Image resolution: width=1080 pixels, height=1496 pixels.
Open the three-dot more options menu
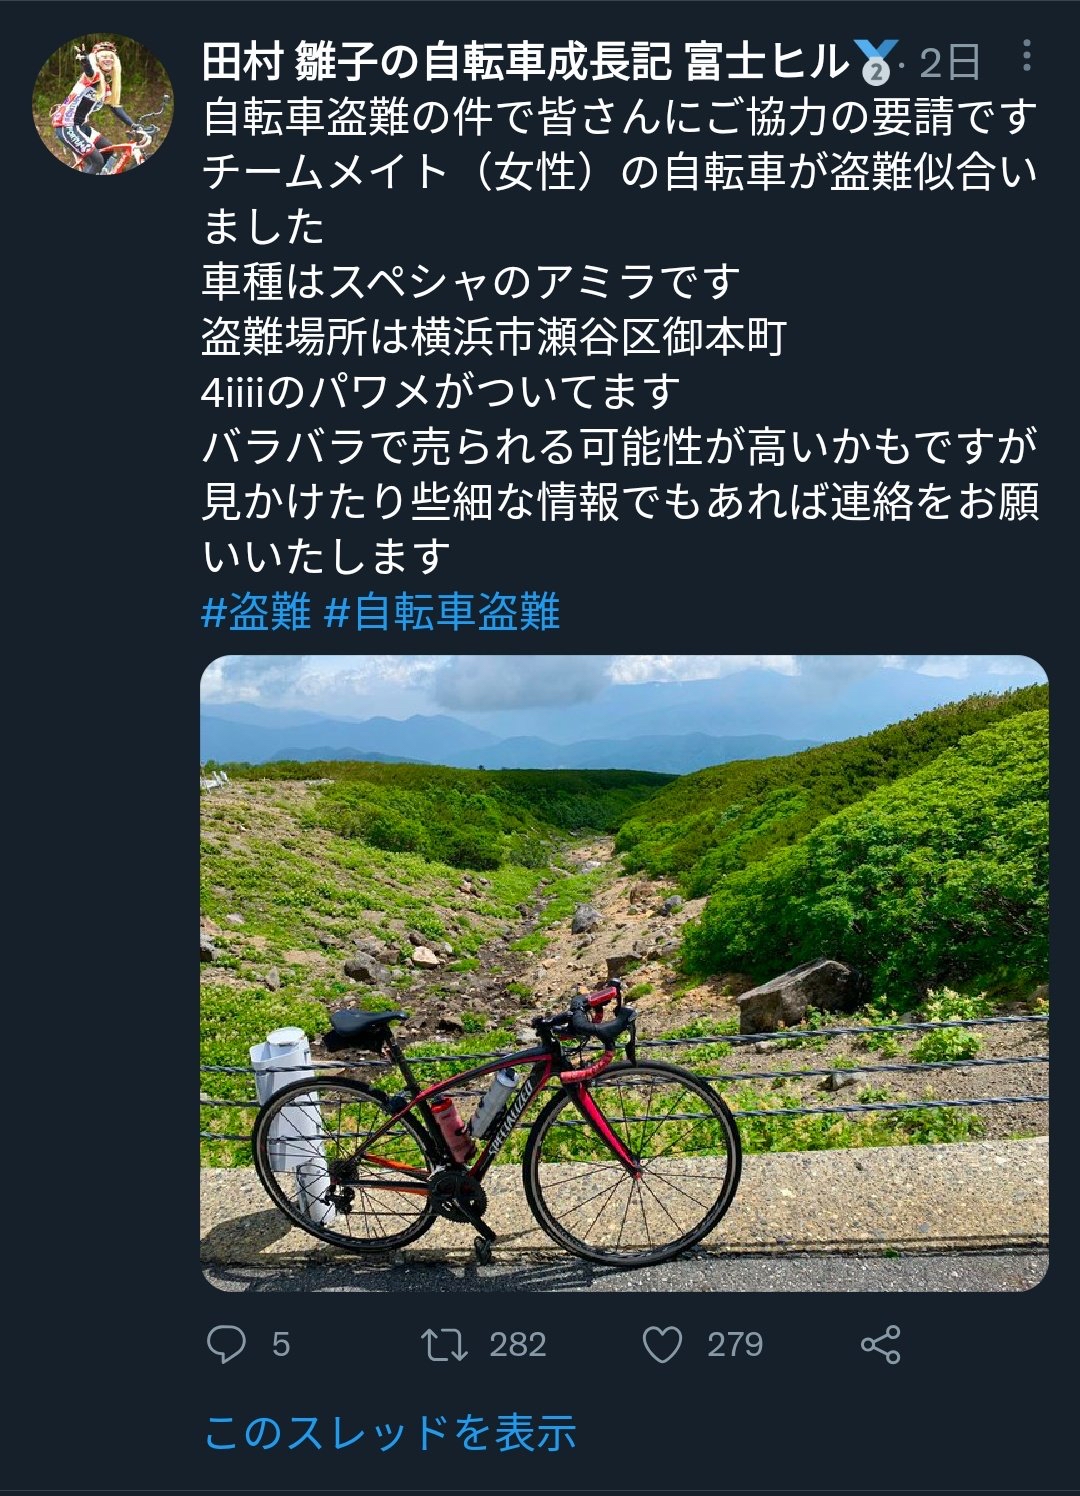(1026, 56)
